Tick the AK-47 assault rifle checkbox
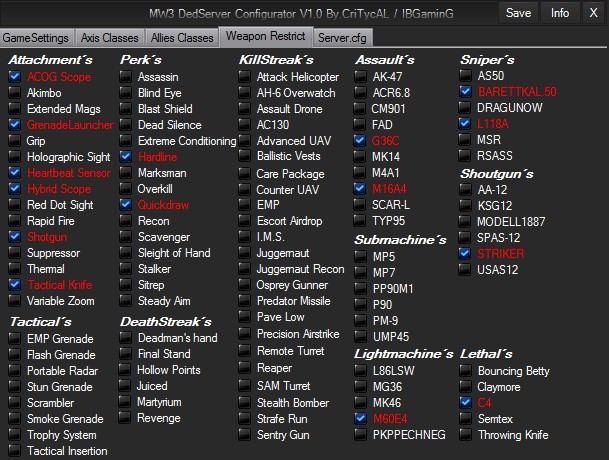Viewport: 609px width, 460px height. click(x=360, y=77)
